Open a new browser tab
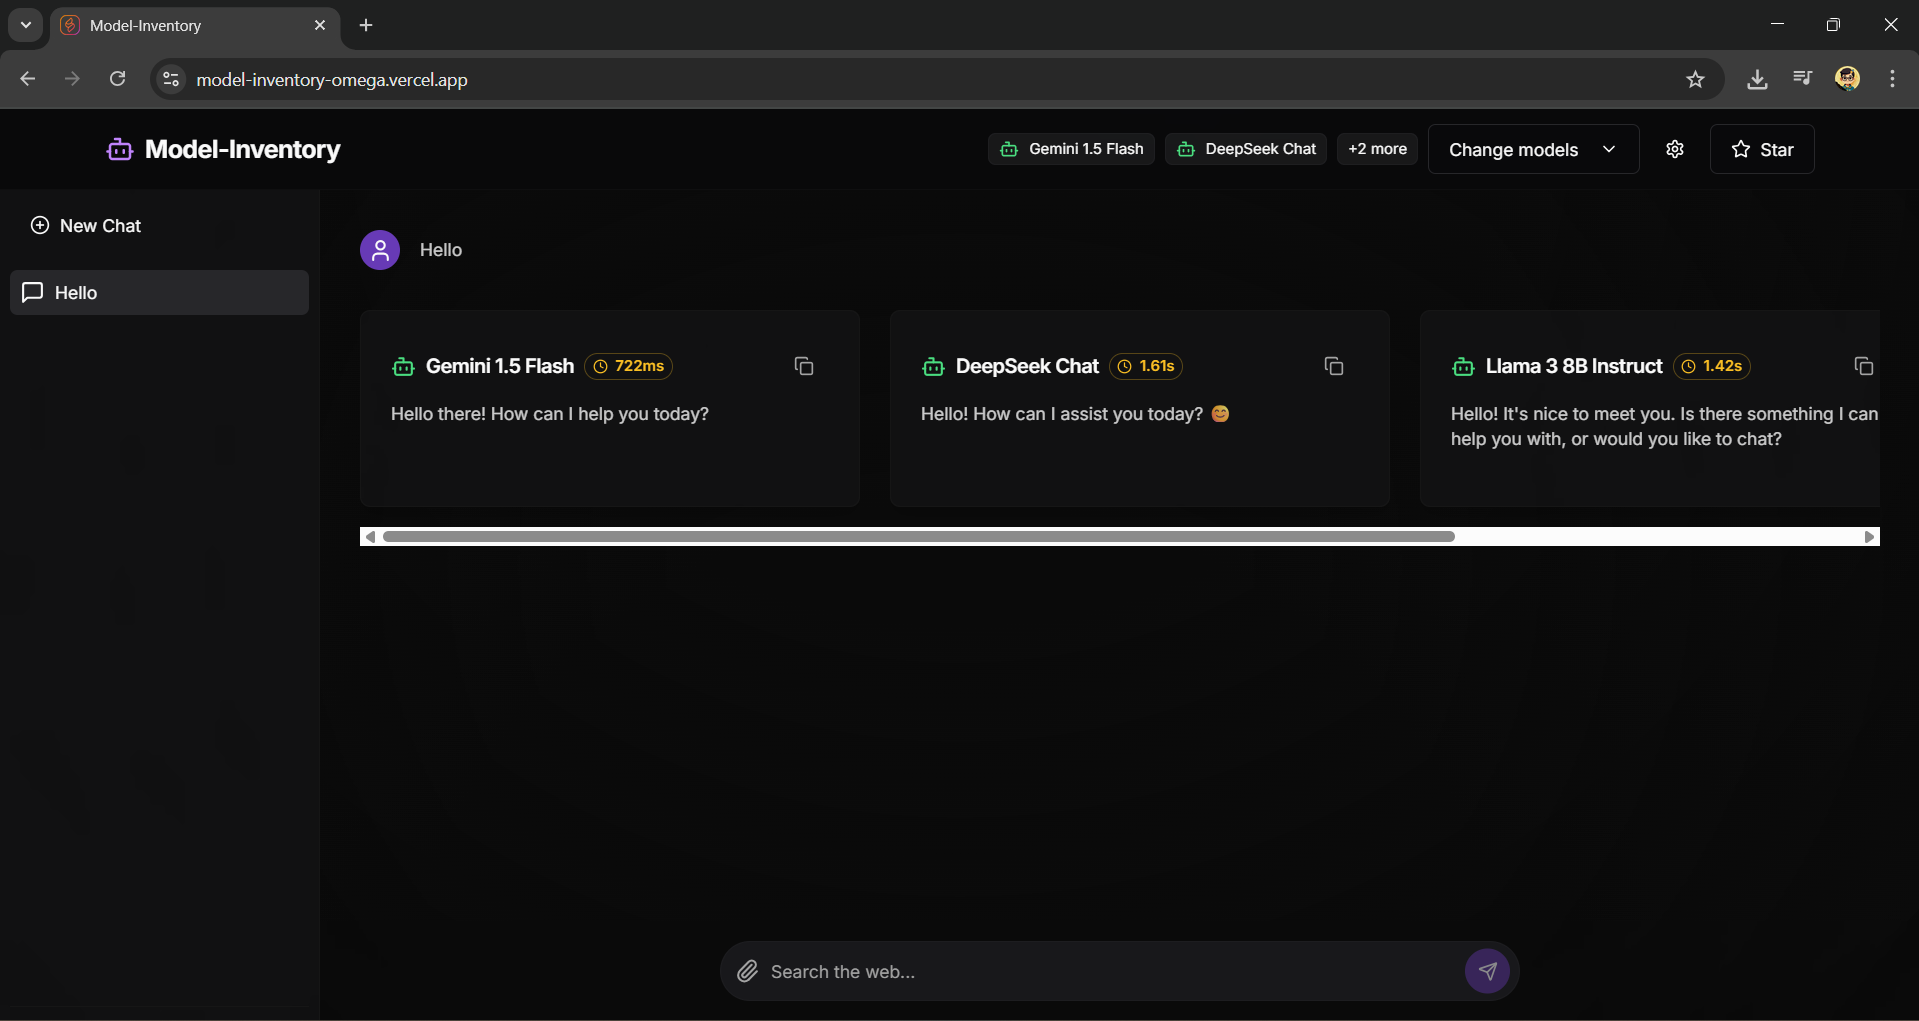The height and width of the screenshot is (1021, 1919). tap(366, 25)
